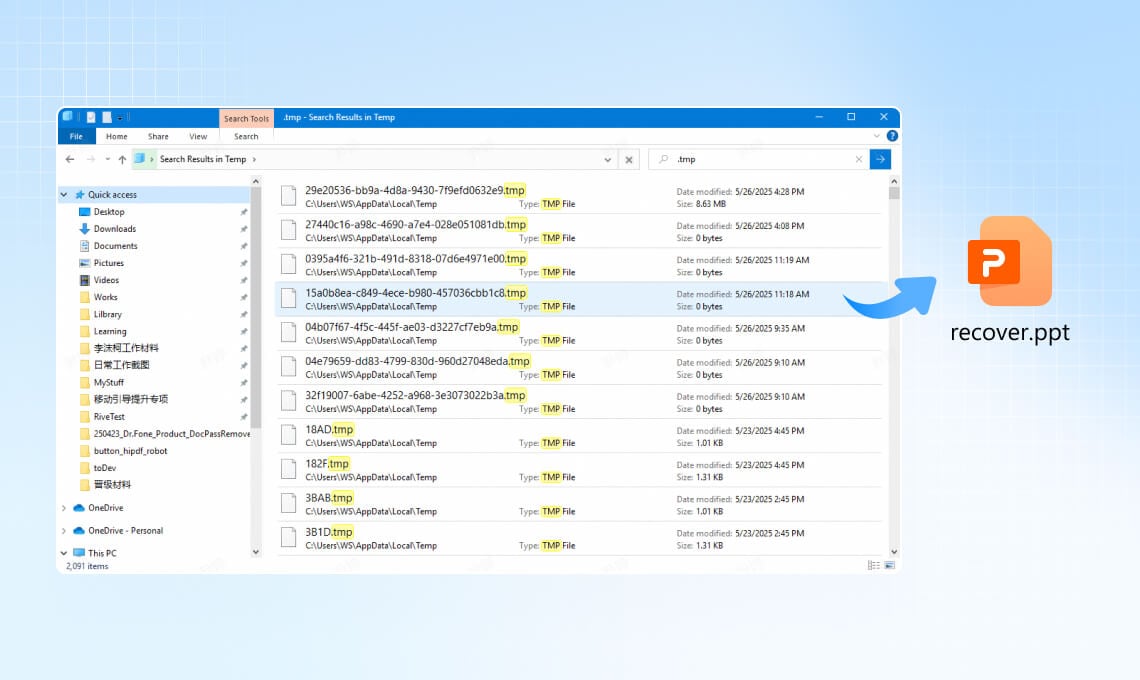
Task: Expand OneDrive - Personal tree node
Action: click(x=64, y=531)
